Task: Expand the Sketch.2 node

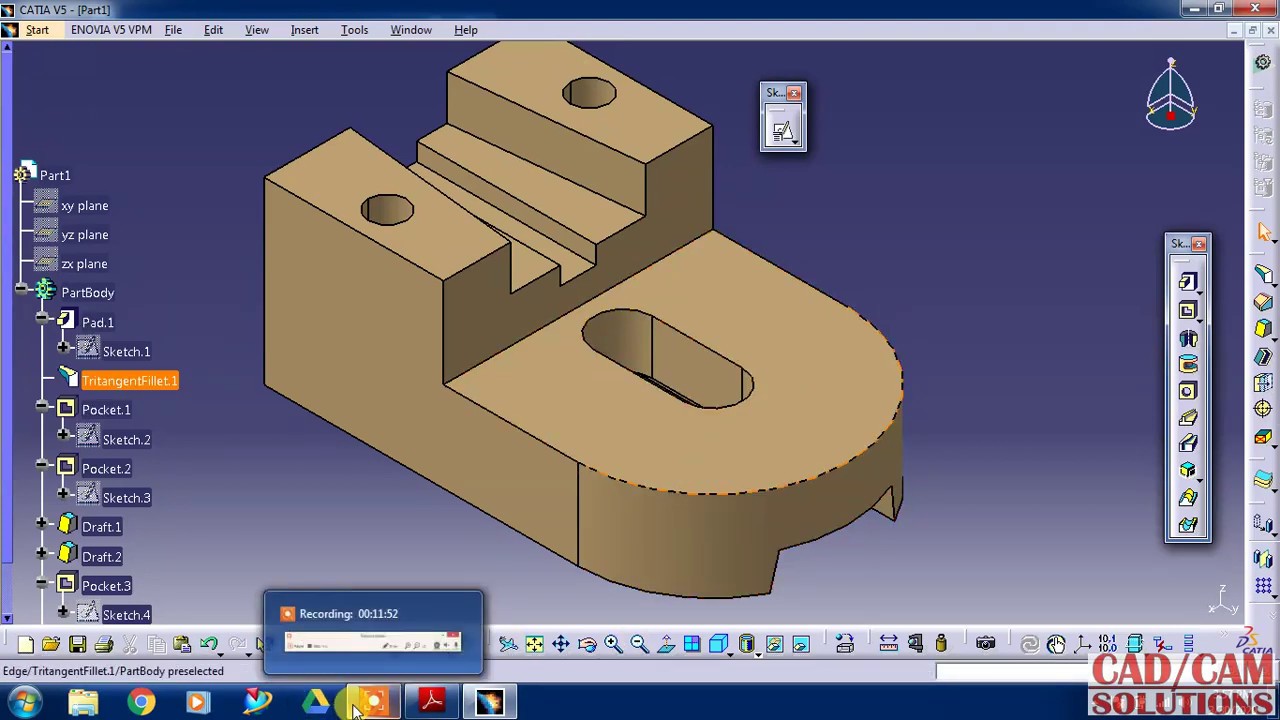Action: pyautogui.click(x=62, y=437)
